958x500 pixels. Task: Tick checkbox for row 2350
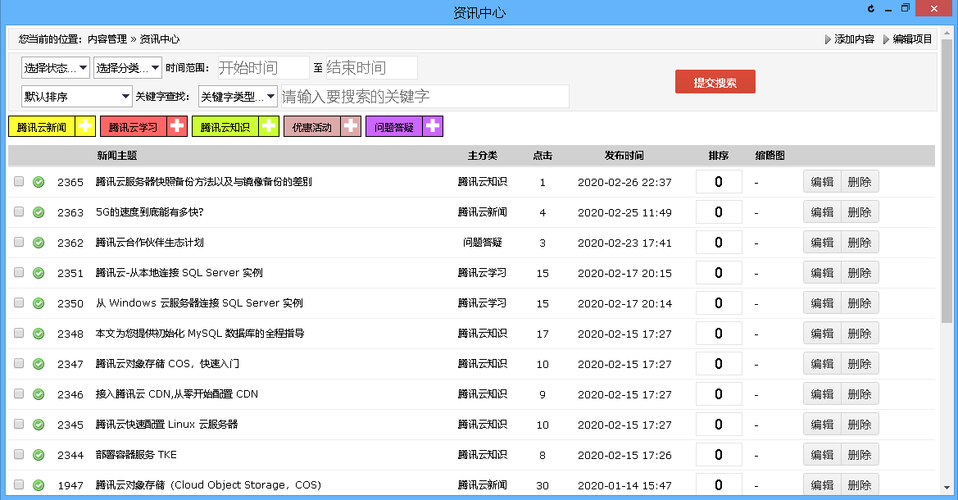tap(19, 303)
